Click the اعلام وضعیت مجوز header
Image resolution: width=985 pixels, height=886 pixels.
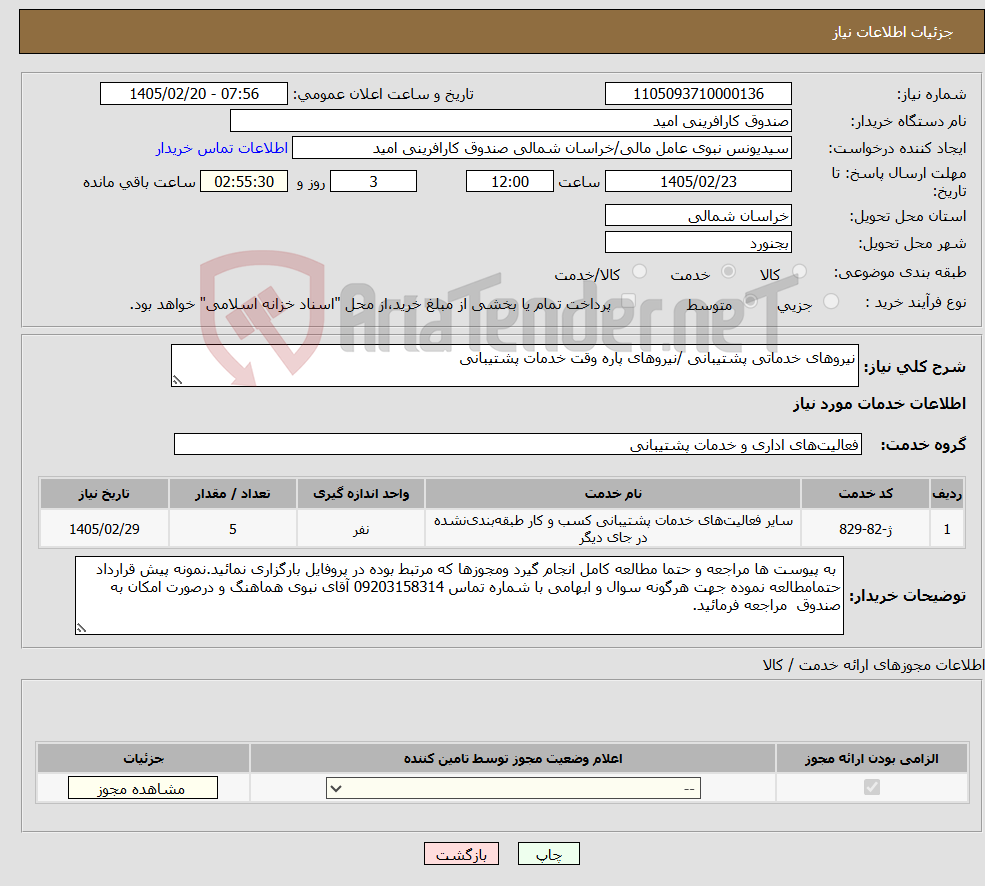[x=513, y=758]
